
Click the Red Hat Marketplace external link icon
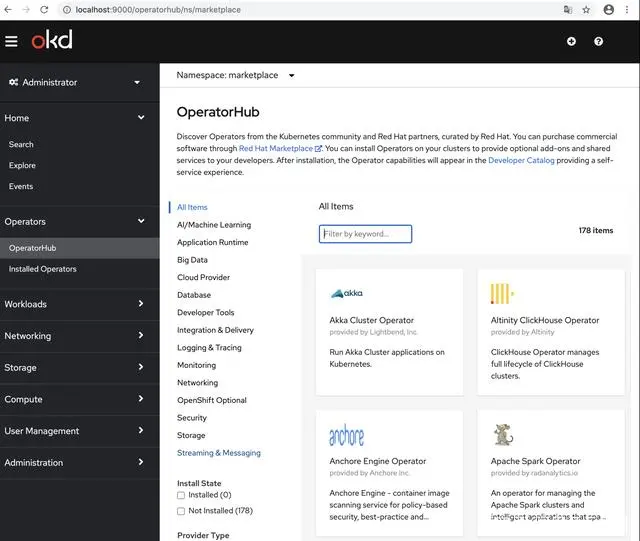pyautogui.click(x=318, y=149)
